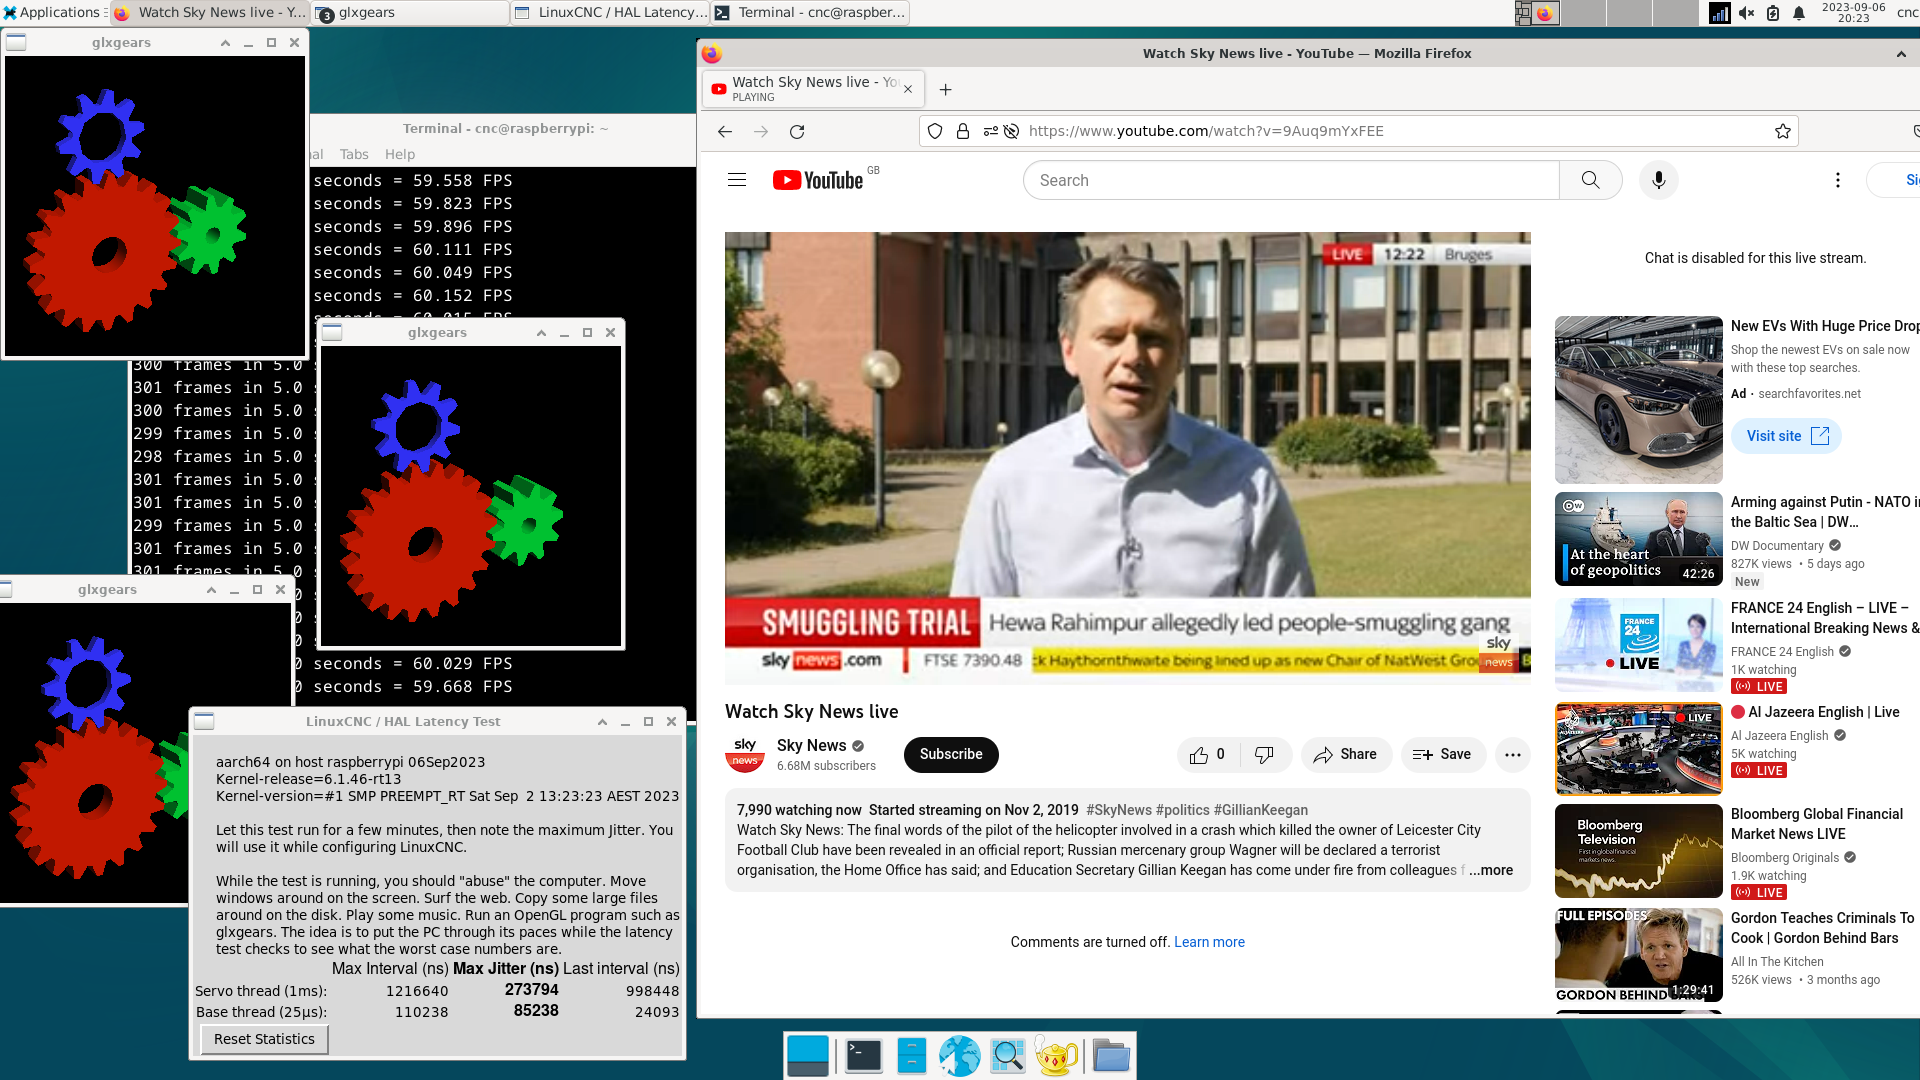Open YouTube settings three-dot menu
This screenshot has height=1080, width=1920.
1837,180
